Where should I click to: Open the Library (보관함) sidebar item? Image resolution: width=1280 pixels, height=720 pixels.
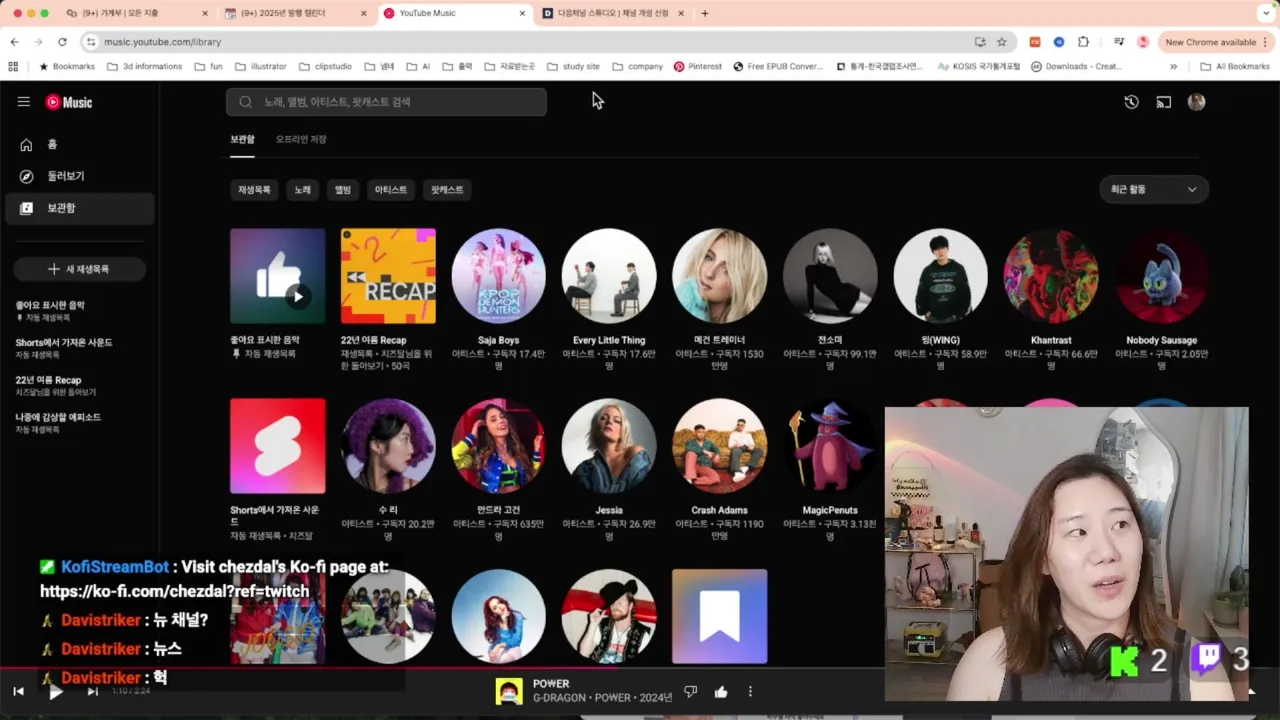pos(79,208)
